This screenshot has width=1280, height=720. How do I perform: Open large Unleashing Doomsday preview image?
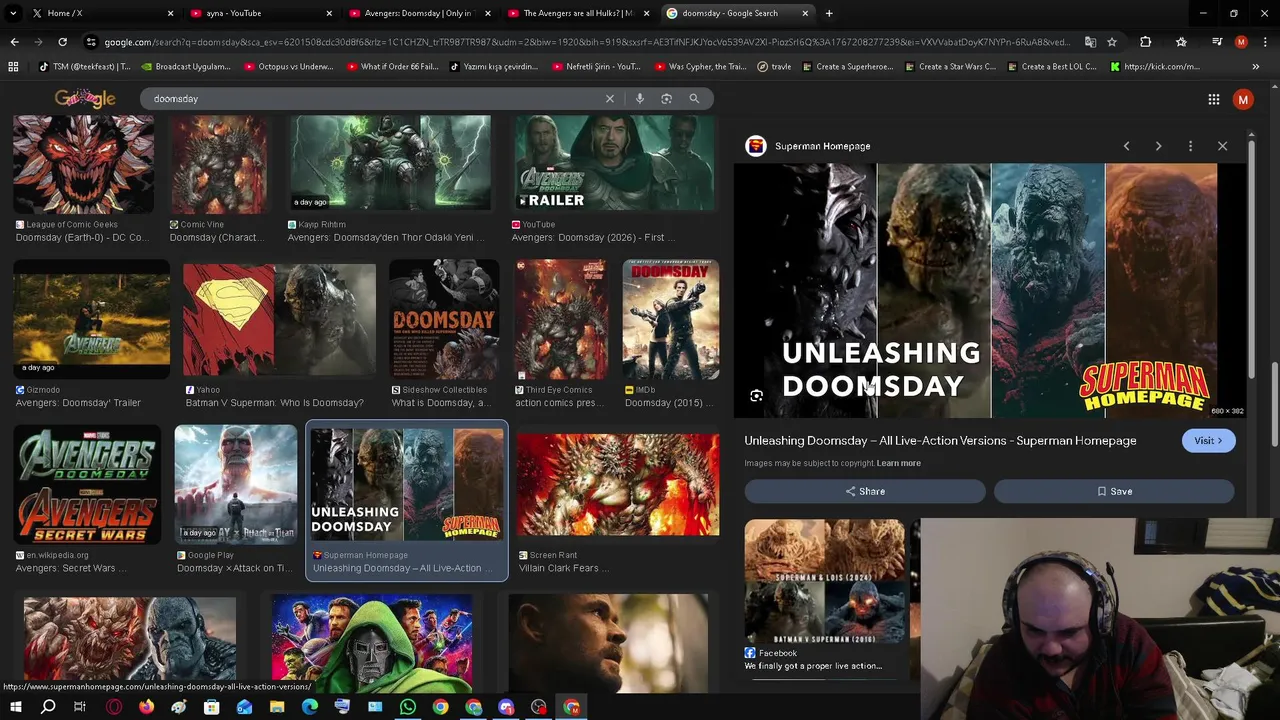tap(990, 290)
